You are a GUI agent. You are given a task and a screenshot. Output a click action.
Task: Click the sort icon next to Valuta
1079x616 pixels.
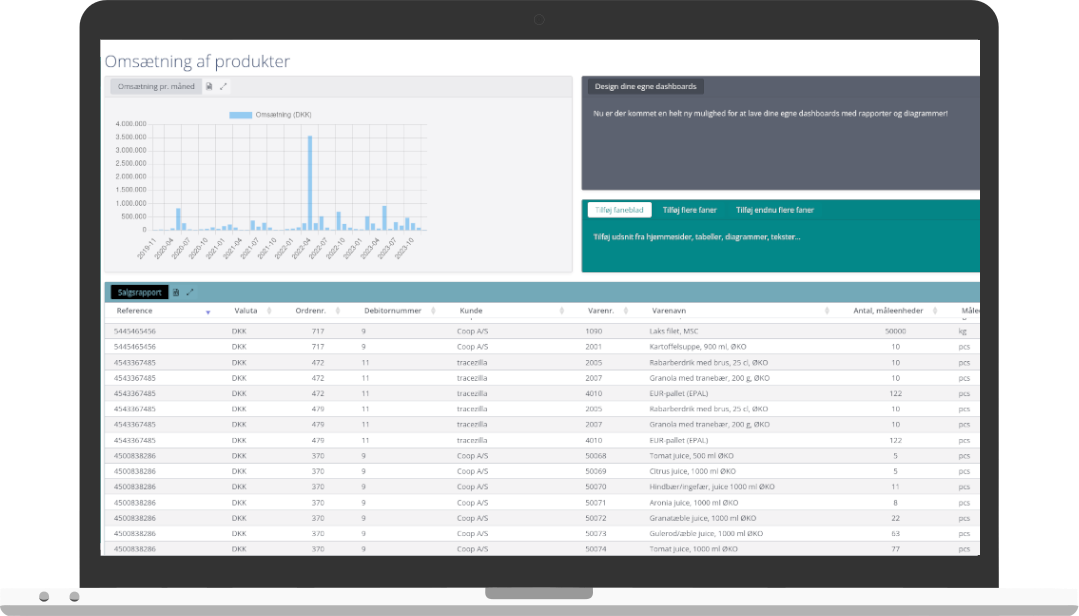click(x=269, y=311)
